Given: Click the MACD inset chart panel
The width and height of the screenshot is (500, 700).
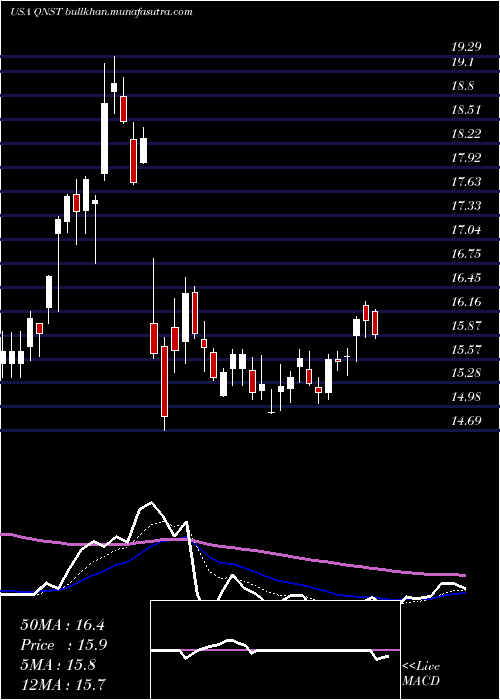Looking at the screenshot, I should tap(275, 650).
